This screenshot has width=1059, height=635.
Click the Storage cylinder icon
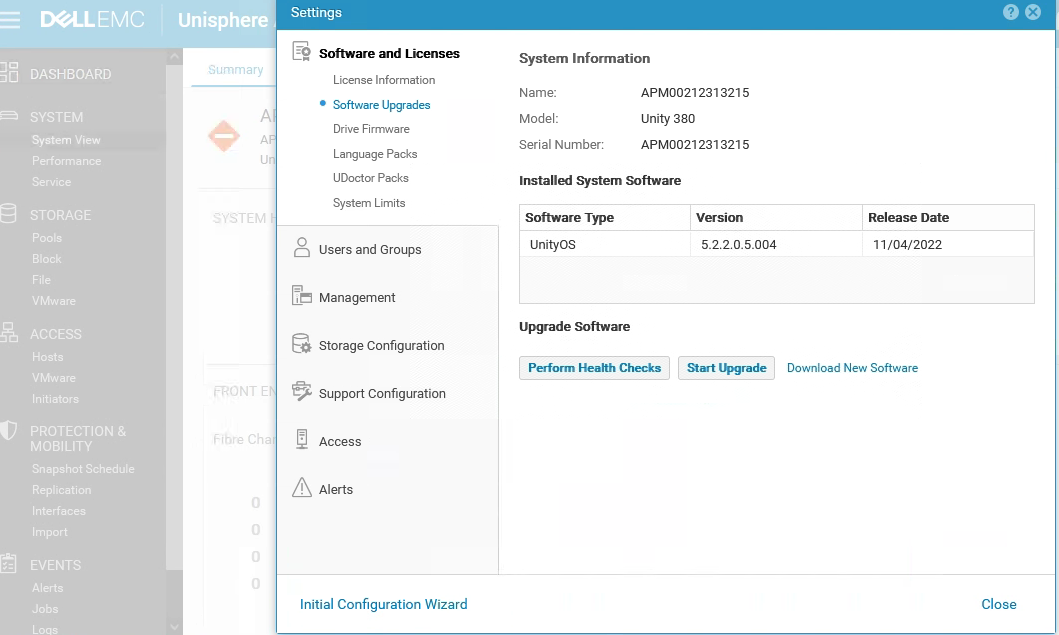tap(8, 213)
